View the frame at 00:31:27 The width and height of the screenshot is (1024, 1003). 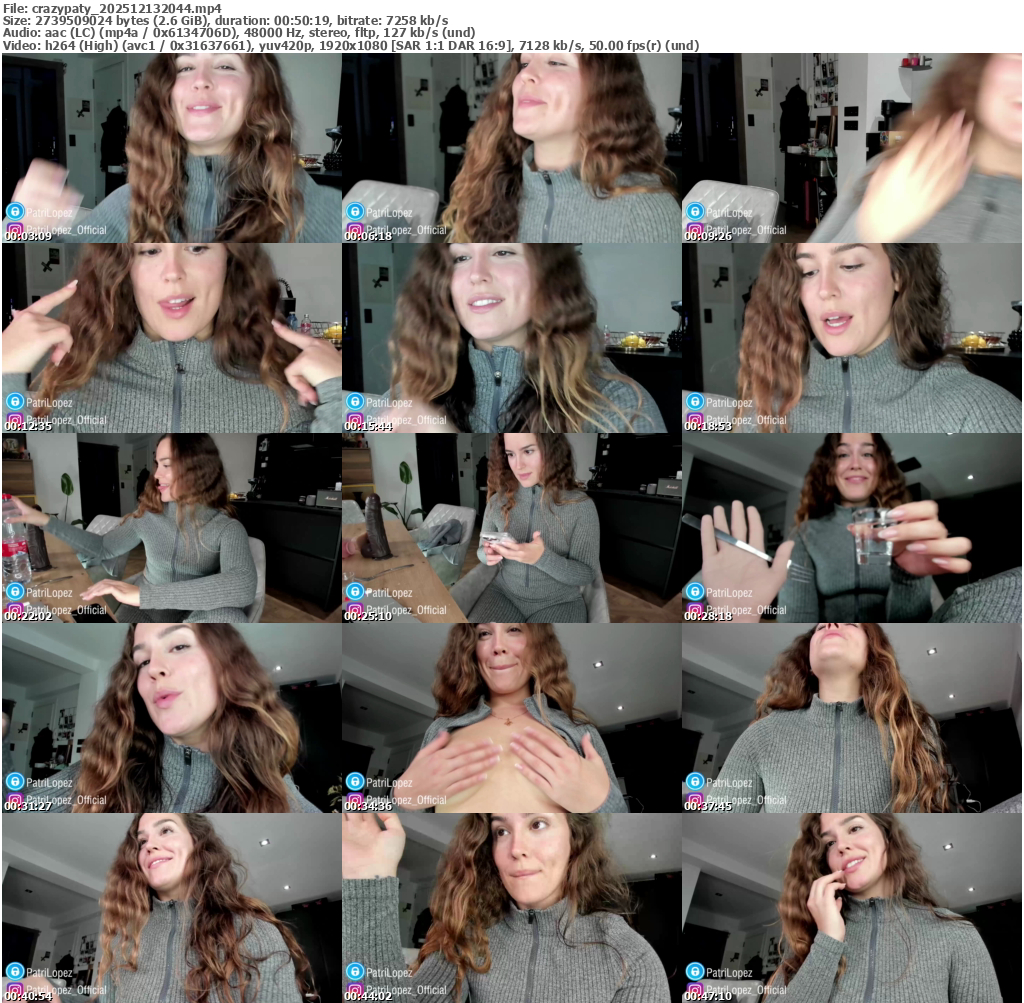pos(172,718)
